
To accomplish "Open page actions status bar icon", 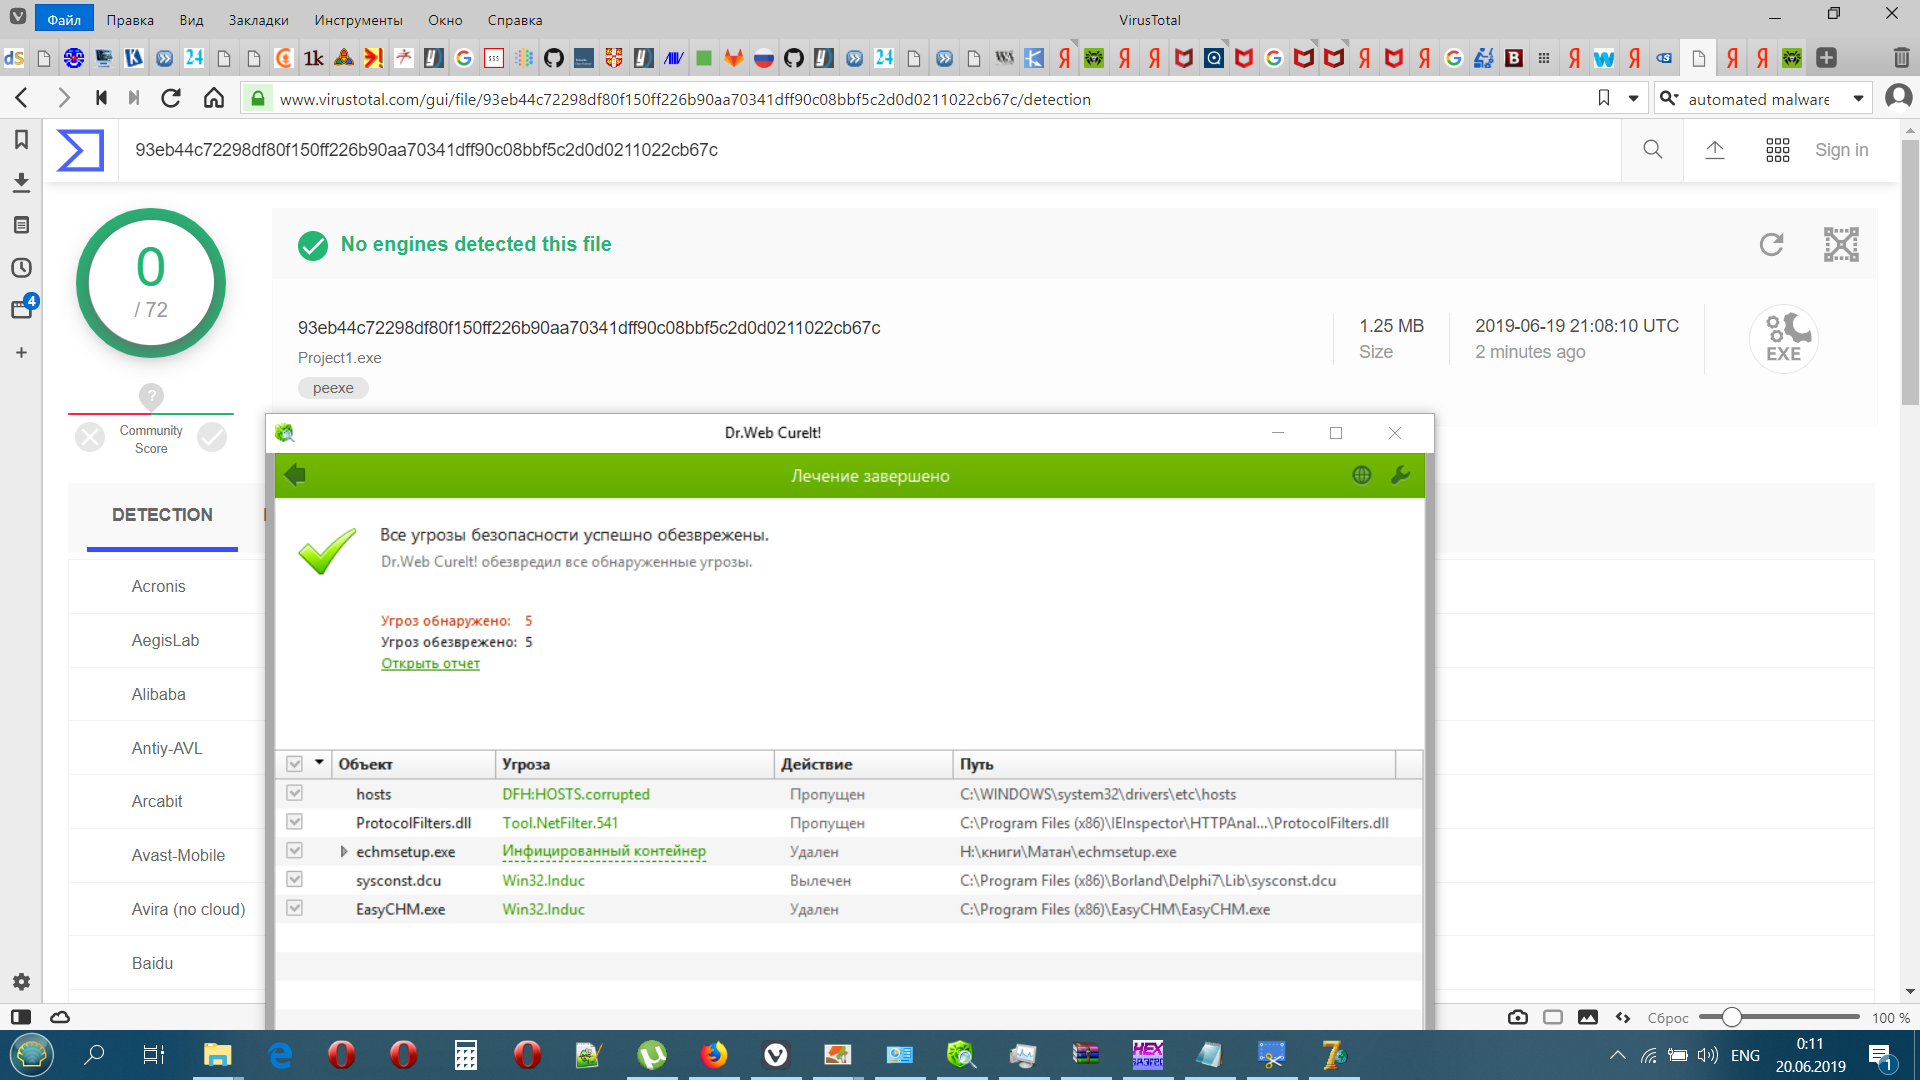I will pos(1622,1017).
